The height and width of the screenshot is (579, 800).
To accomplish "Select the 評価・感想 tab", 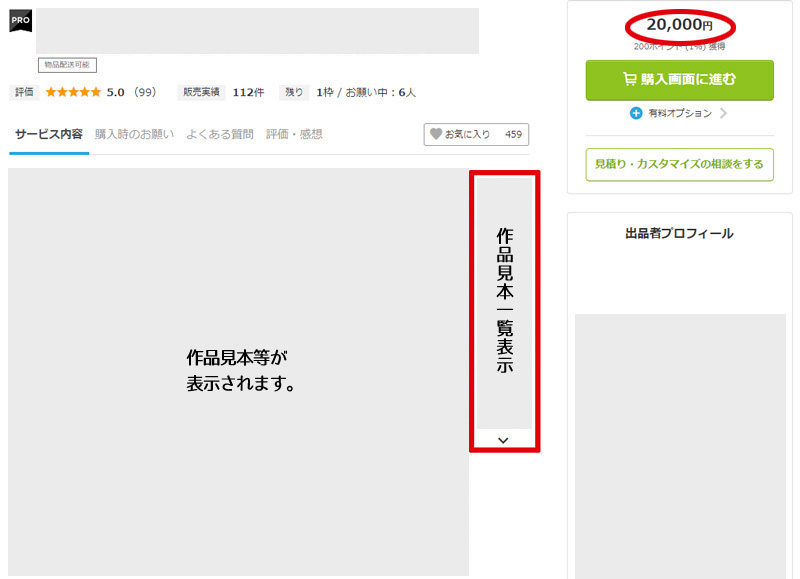I will tap(294, 134).
